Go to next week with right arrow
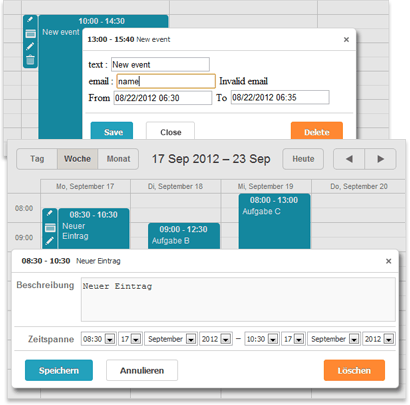 pyautogui.click(x=380, y=159)
